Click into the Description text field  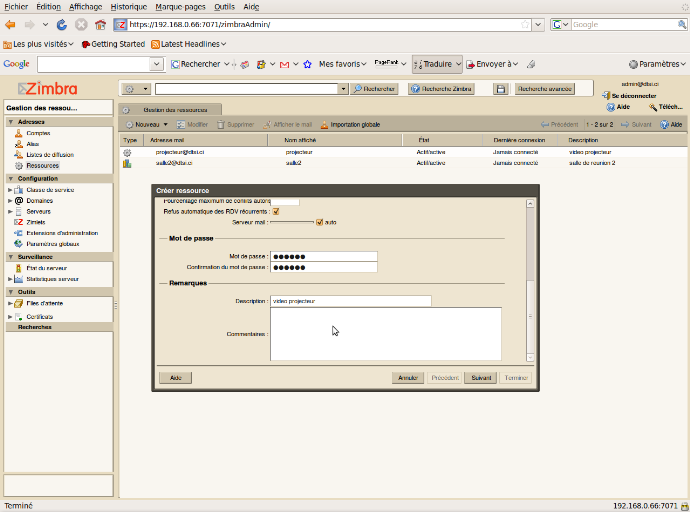(x=350, y=300)
